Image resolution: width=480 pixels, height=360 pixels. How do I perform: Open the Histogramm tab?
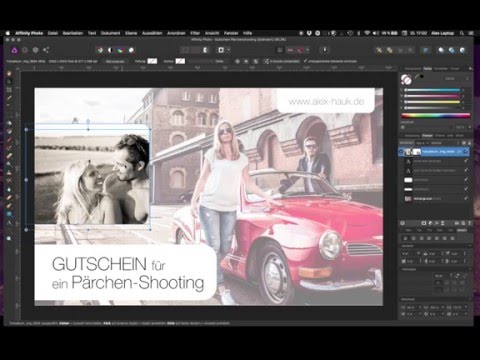[413, 69]
